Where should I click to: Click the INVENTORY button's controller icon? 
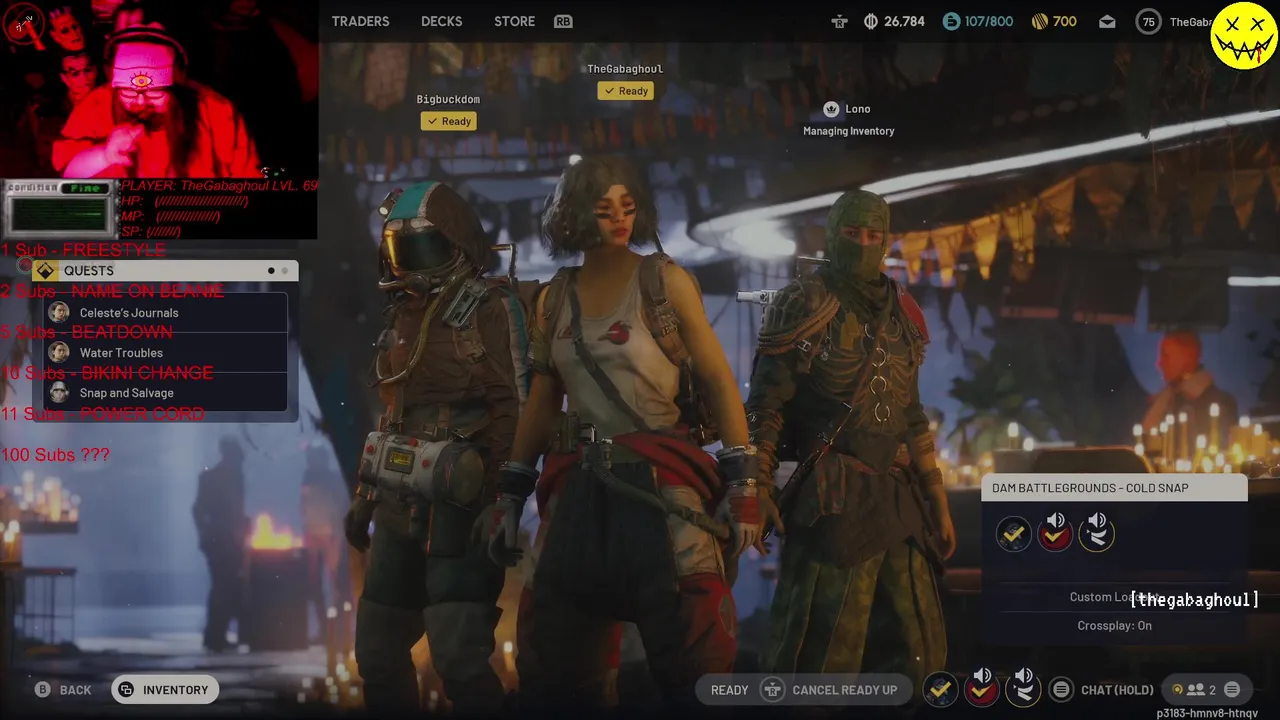(126, 690)
